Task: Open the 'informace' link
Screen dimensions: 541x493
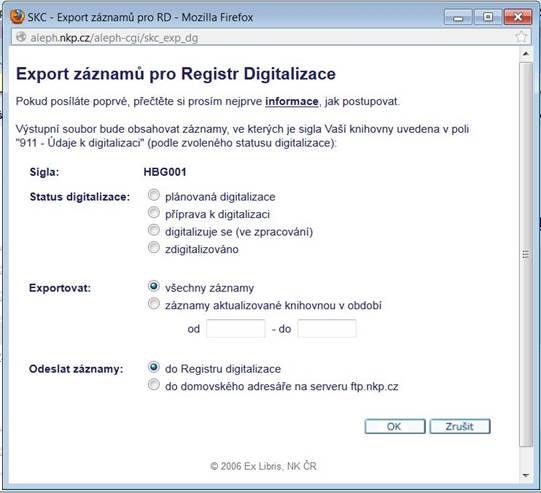Action: pyautogui.click(x=292, y=101)
